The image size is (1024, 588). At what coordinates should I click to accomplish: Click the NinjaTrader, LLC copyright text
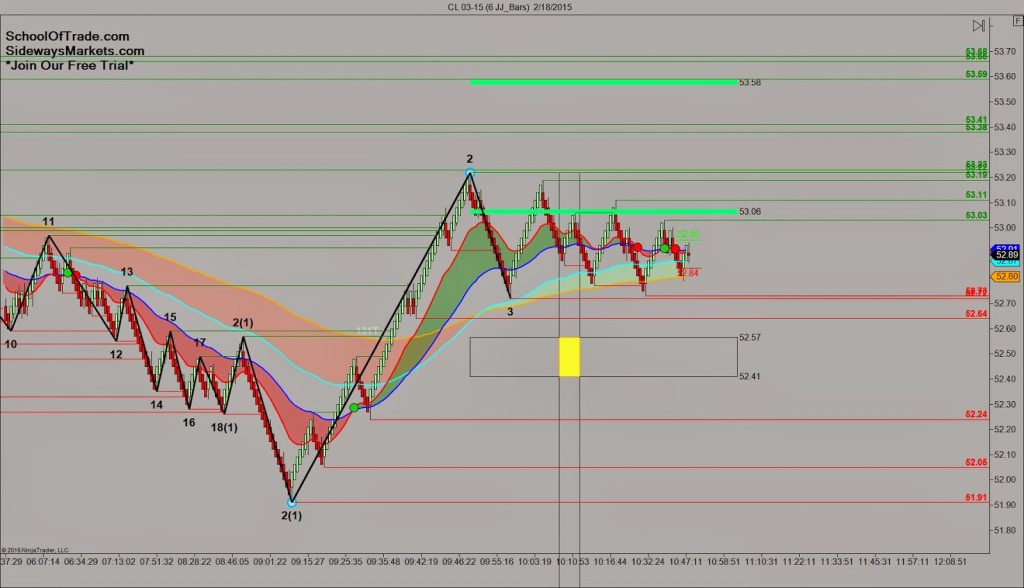click(x=35, y=550)
